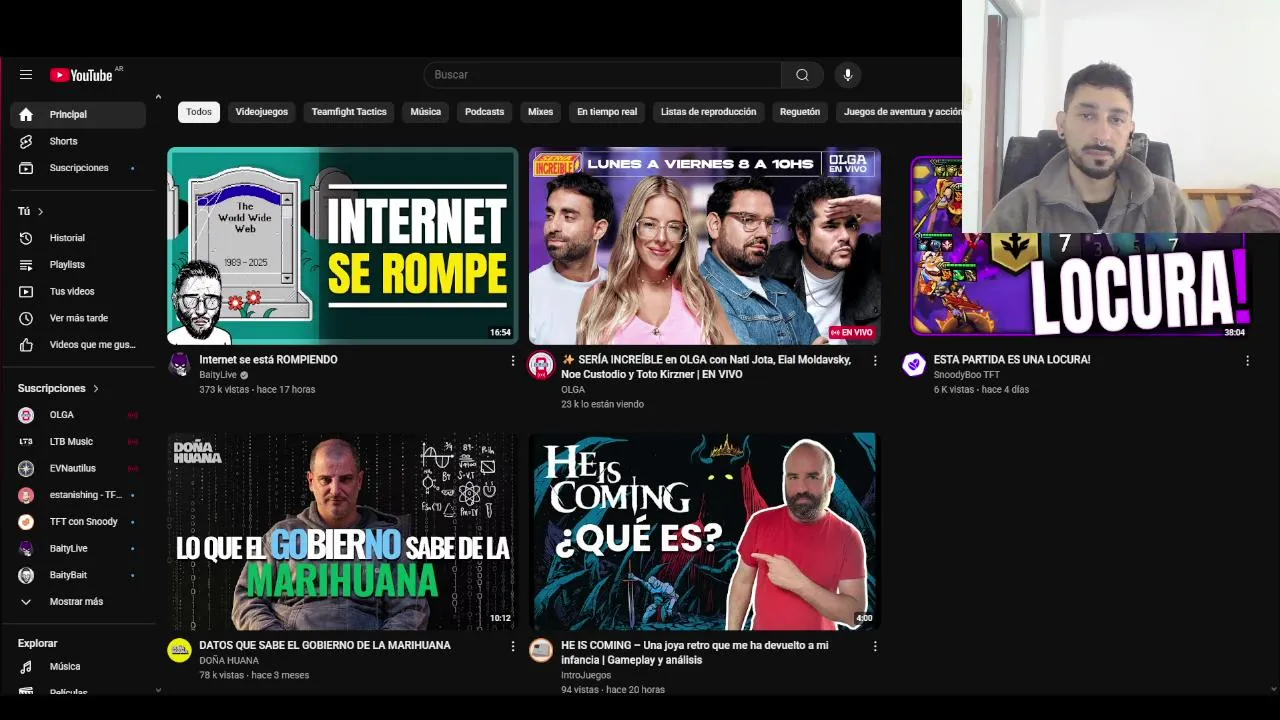Image resolution: width=1280 pixels, height=720 pixels.
Task: Open the MARIHUANA video thumbnail
Action: pos(343,531)
